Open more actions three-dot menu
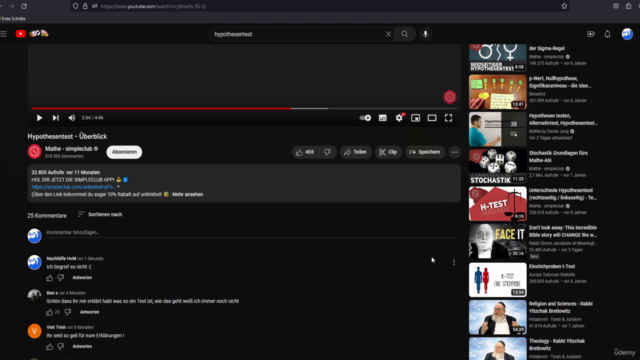The image size is (640, 360). (x=454, y=152)
